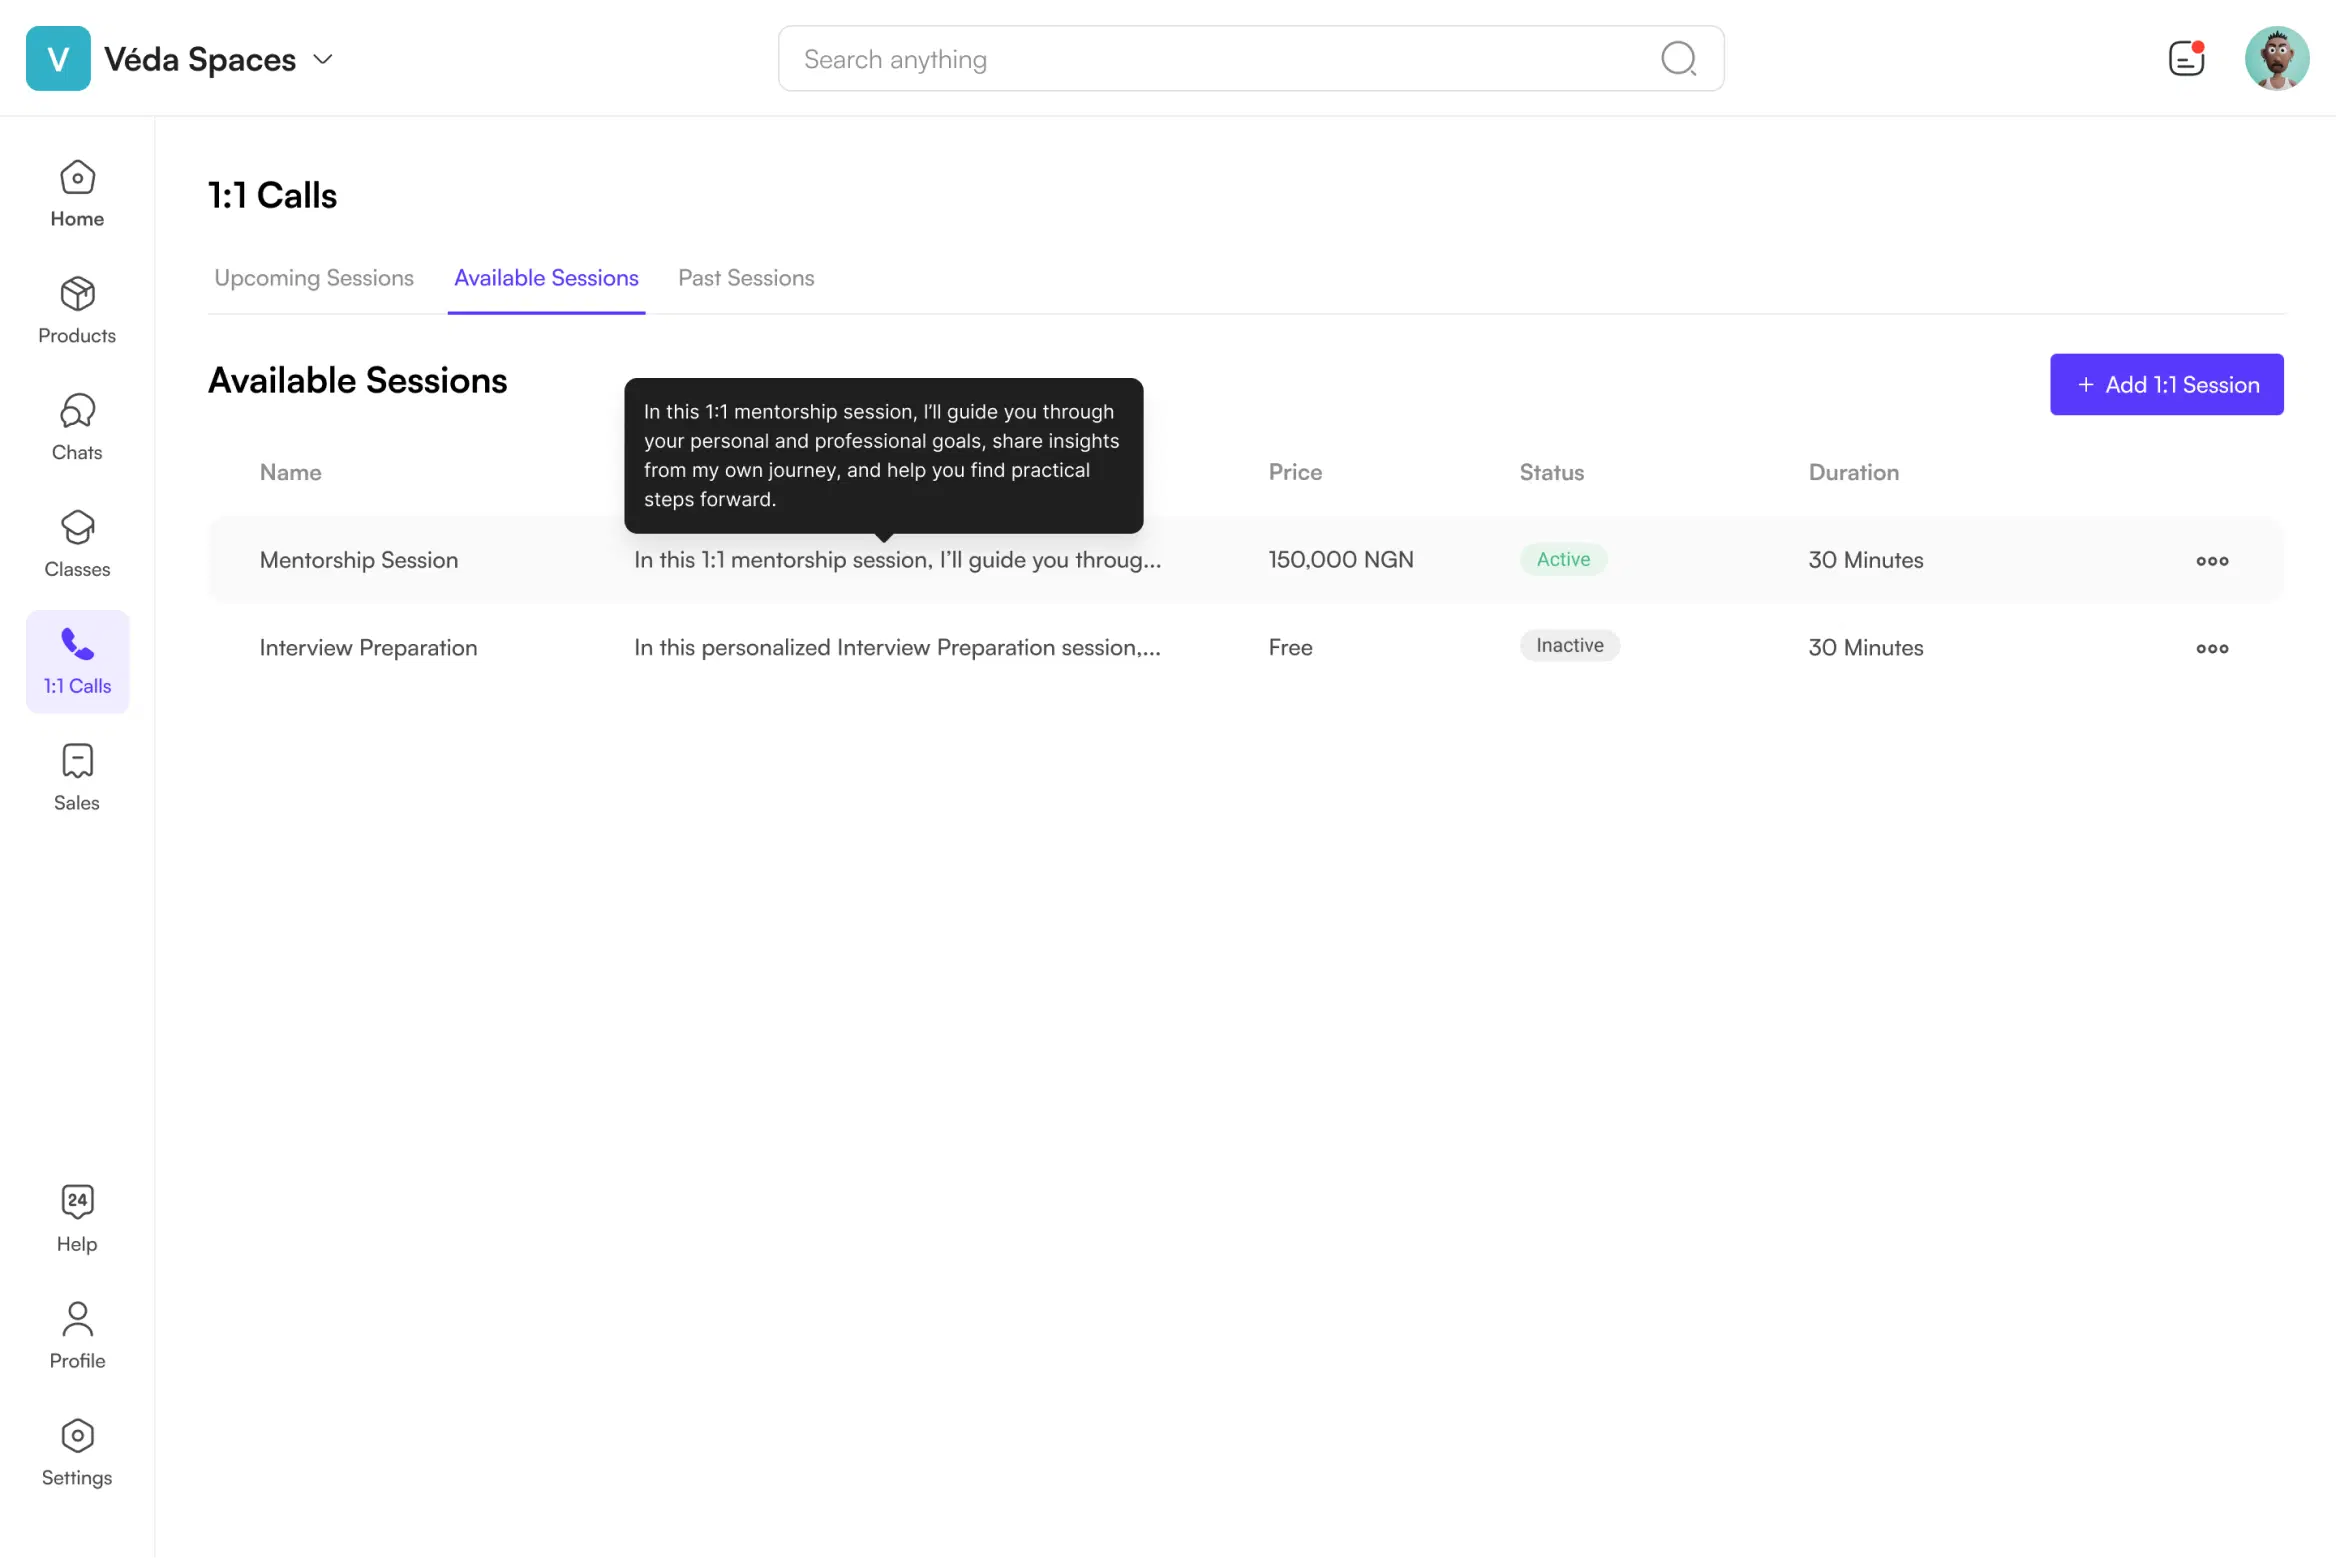The height and width of the screenshot is (1558, 2336).
Task: Open the Home section in sidebar
Action: pos(77,195)
